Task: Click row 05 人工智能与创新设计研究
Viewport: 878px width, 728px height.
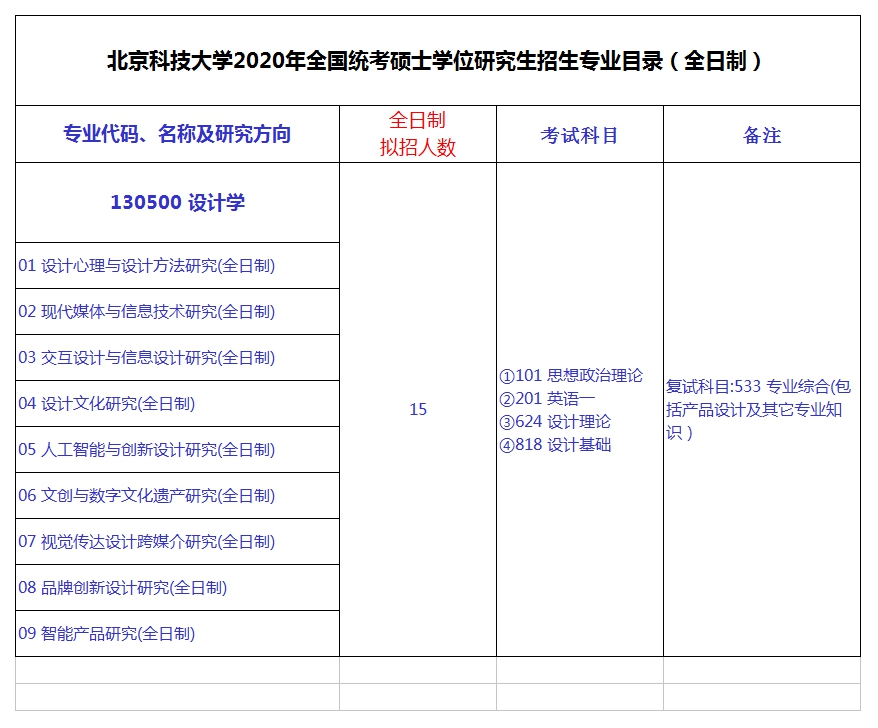Action: pyautogui.click(x=147, y=450)
